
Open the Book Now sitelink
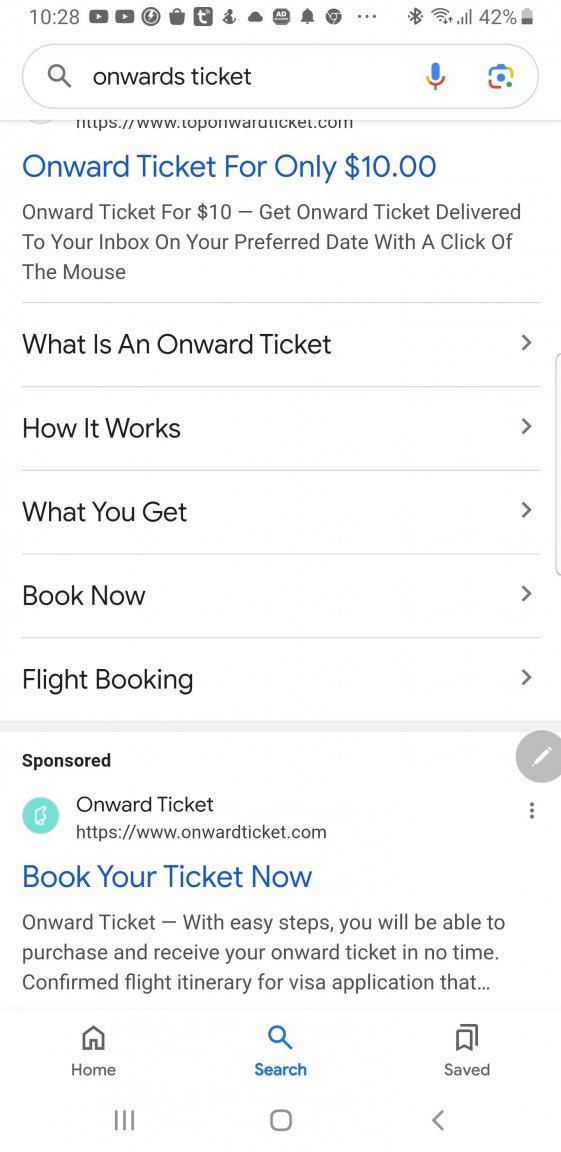[280, 595]
